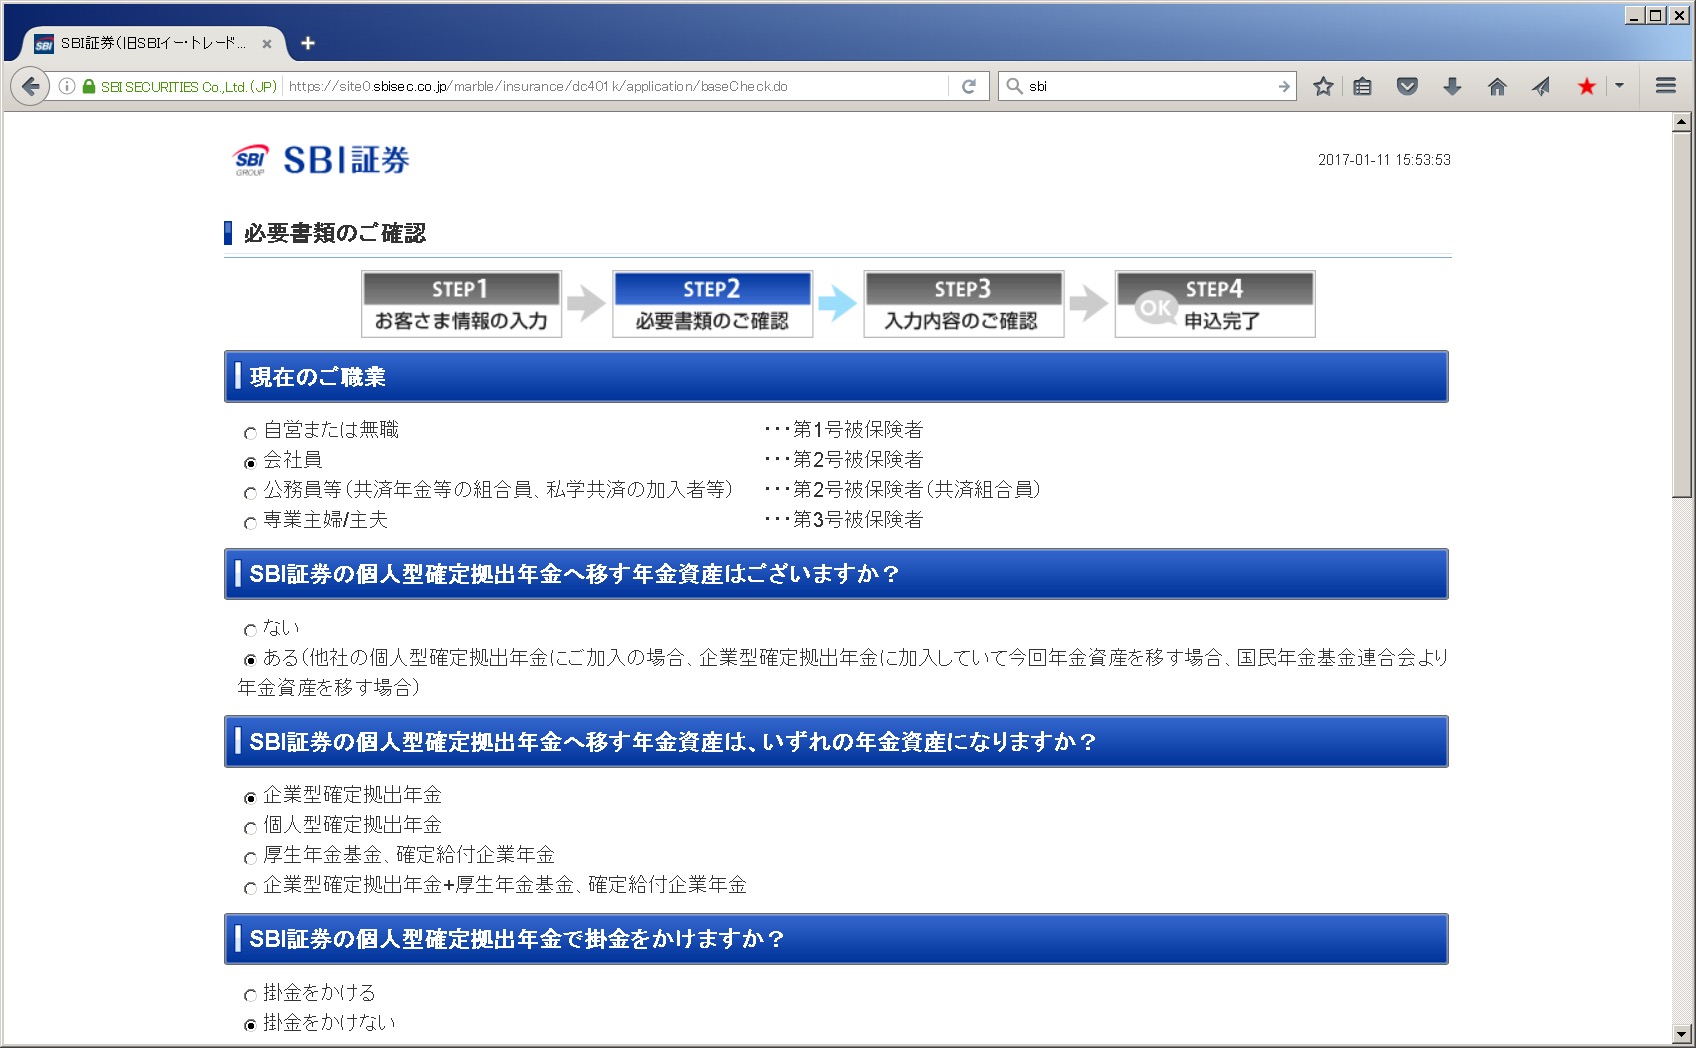Click 第3号被保険者 text
This screenshot has height=1048, width=1696.
858,520
